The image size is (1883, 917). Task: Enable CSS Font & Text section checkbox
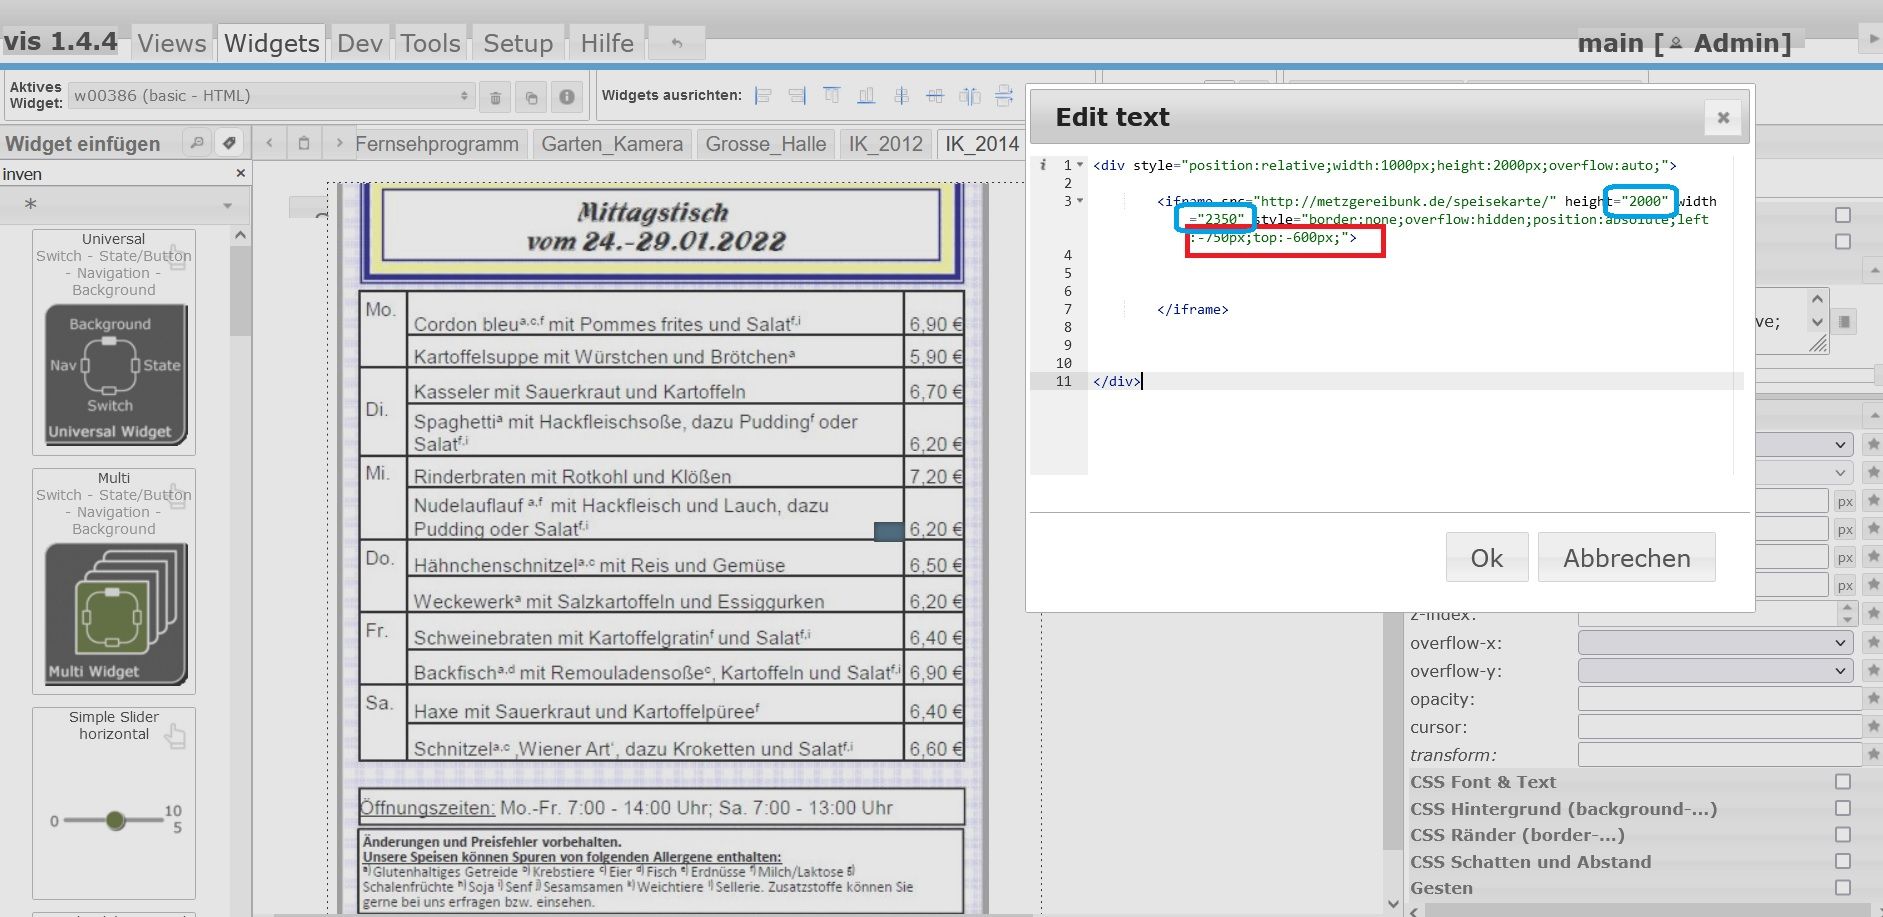[1843, 782]
